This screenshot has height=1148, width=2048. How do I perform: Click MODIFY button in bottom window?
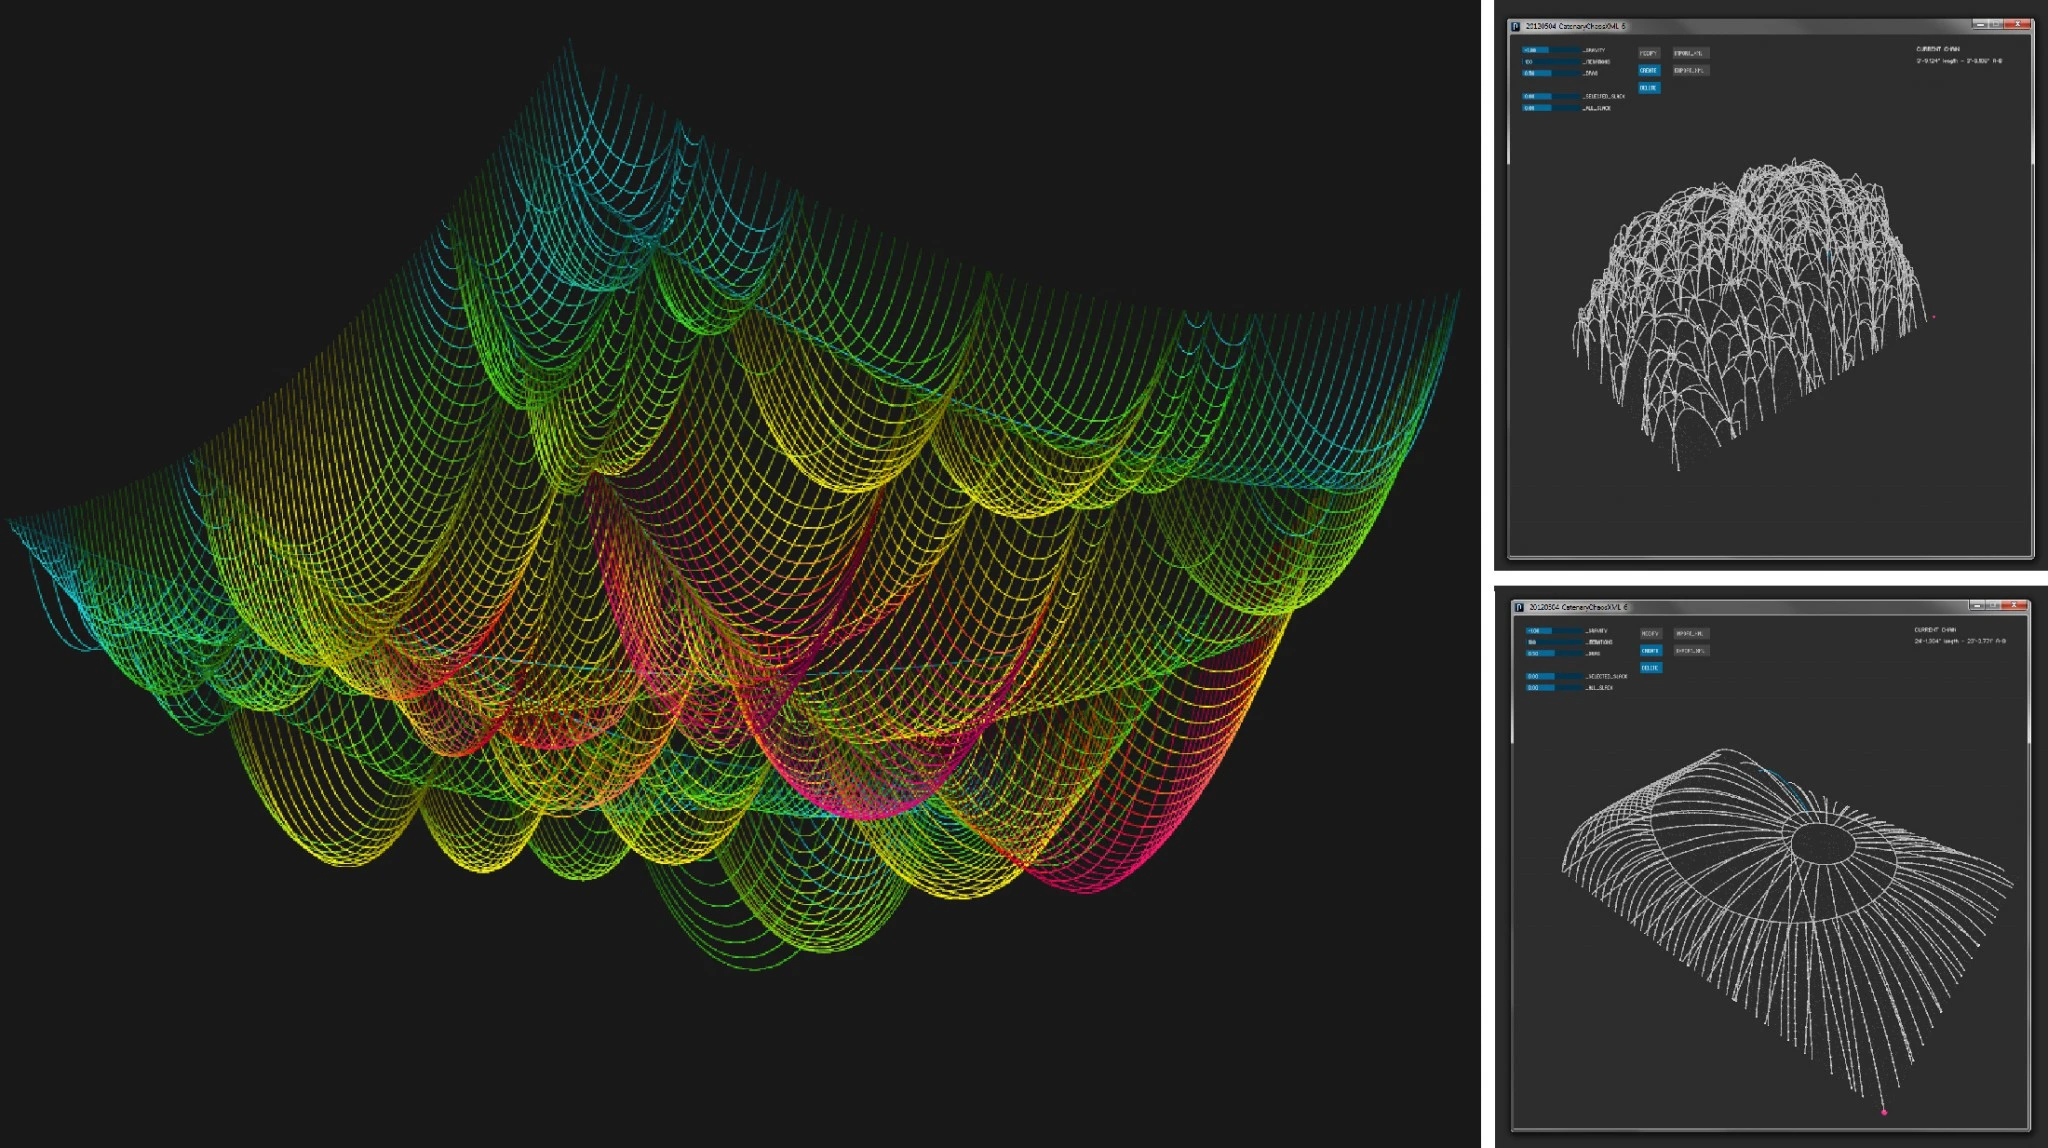(x=1650, y=633)
